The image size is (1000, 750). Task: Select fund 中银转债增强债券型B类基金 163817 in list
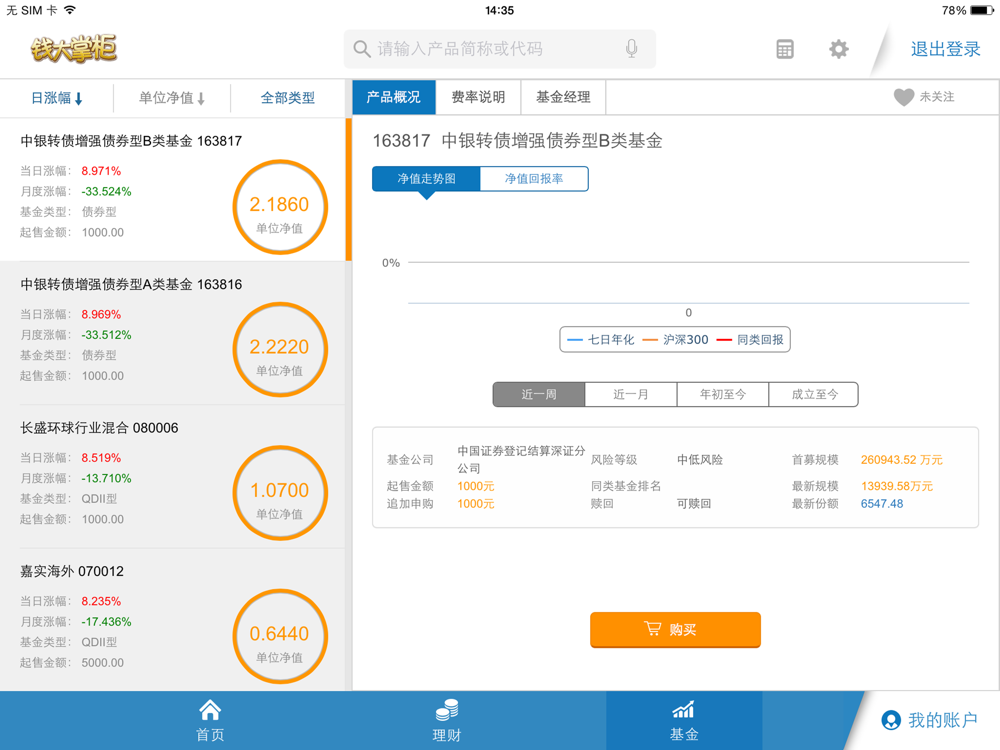click(x=173, y=189)
